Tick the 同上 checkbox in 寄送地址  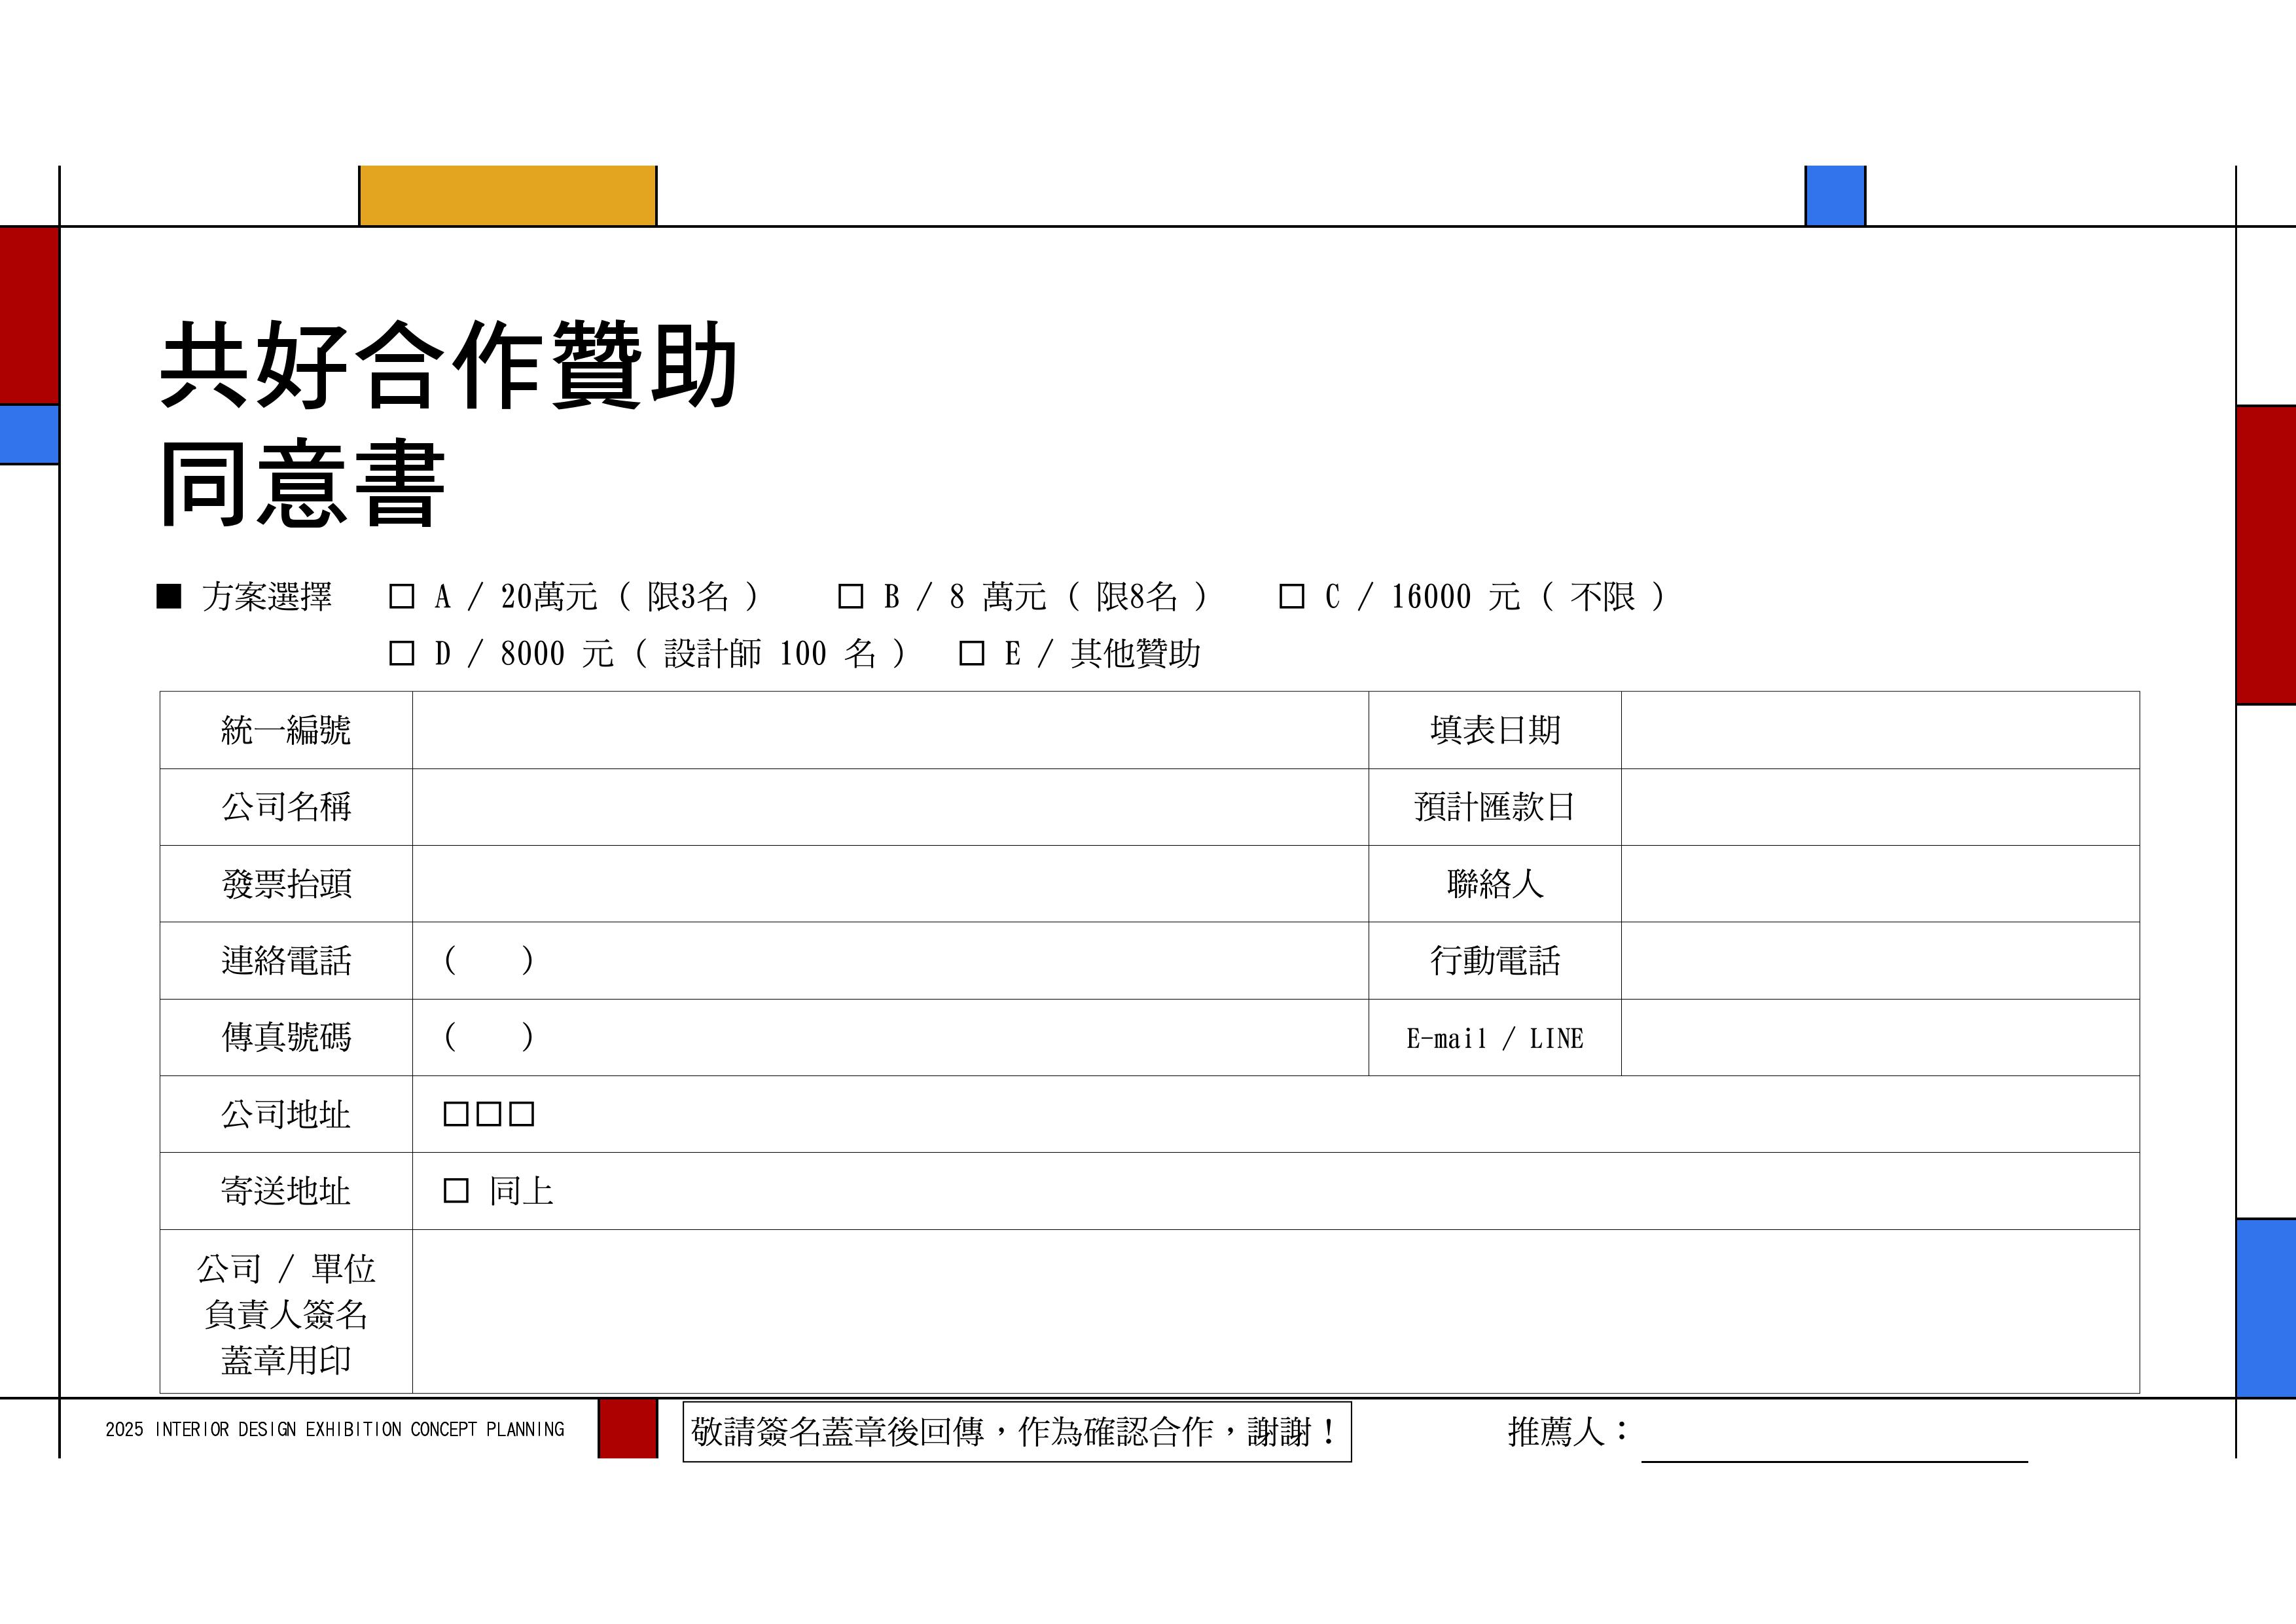pos(456,1190)
